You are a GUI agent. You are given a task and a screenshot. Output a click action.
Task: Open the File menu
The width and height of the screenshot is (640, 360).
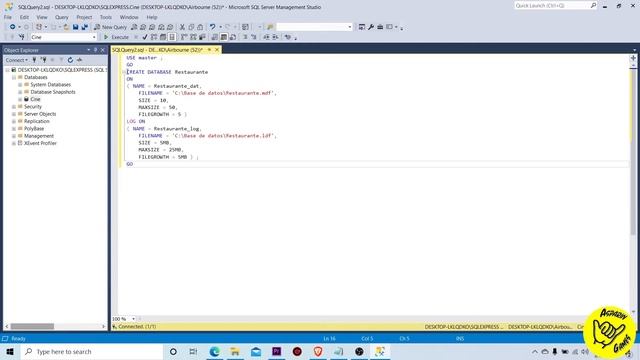pyautogui.click(x=8, y=17)
